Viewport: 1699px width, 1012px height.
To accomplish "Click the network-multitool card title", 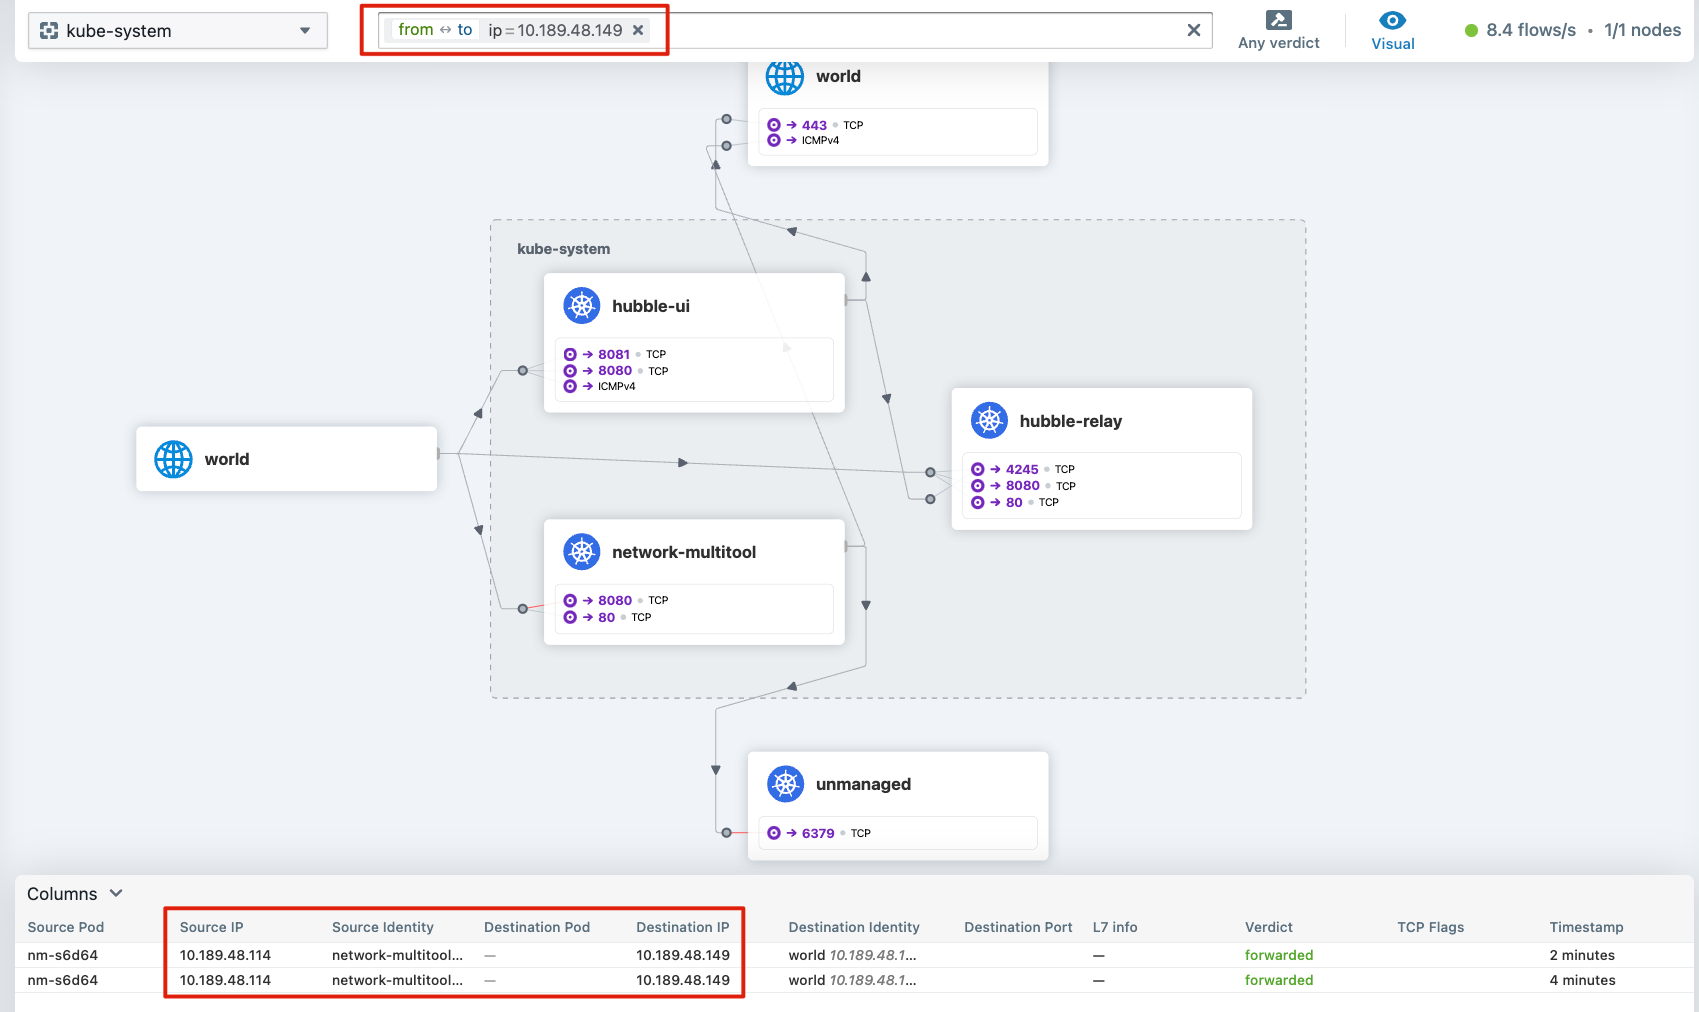I will click(x=684, y=552).
